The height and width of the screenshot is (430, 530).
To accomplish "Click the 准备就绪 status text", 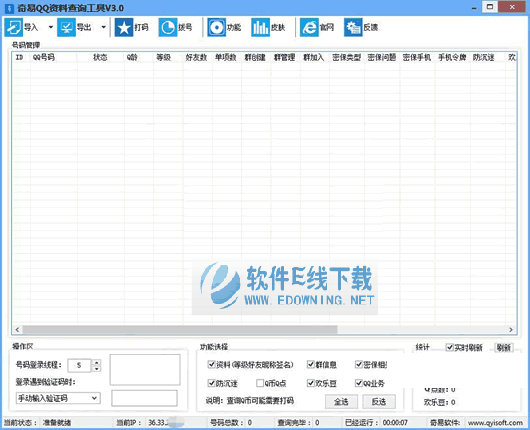I will (x=57, y=423).
